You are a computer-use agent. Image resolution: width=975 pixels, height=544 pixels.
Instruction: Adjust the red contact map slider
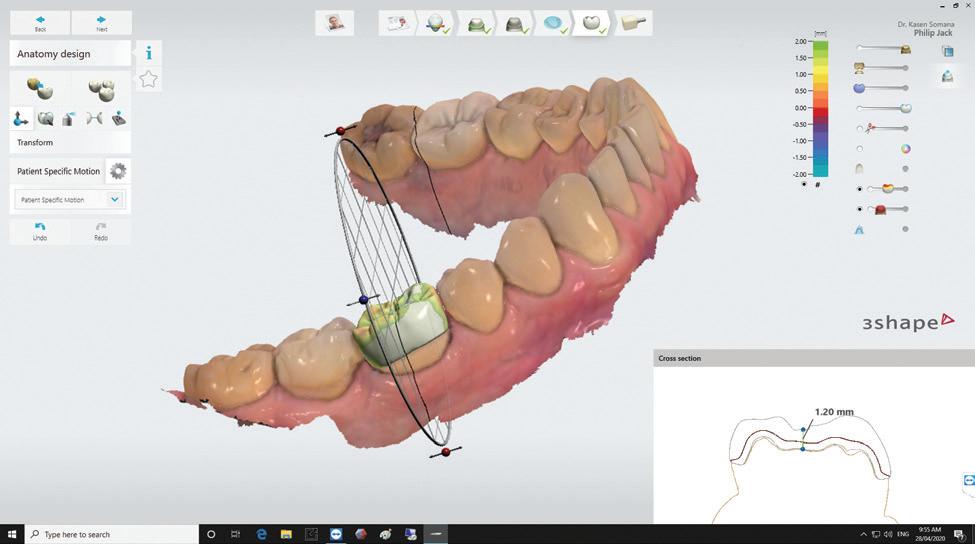[888, 209]
